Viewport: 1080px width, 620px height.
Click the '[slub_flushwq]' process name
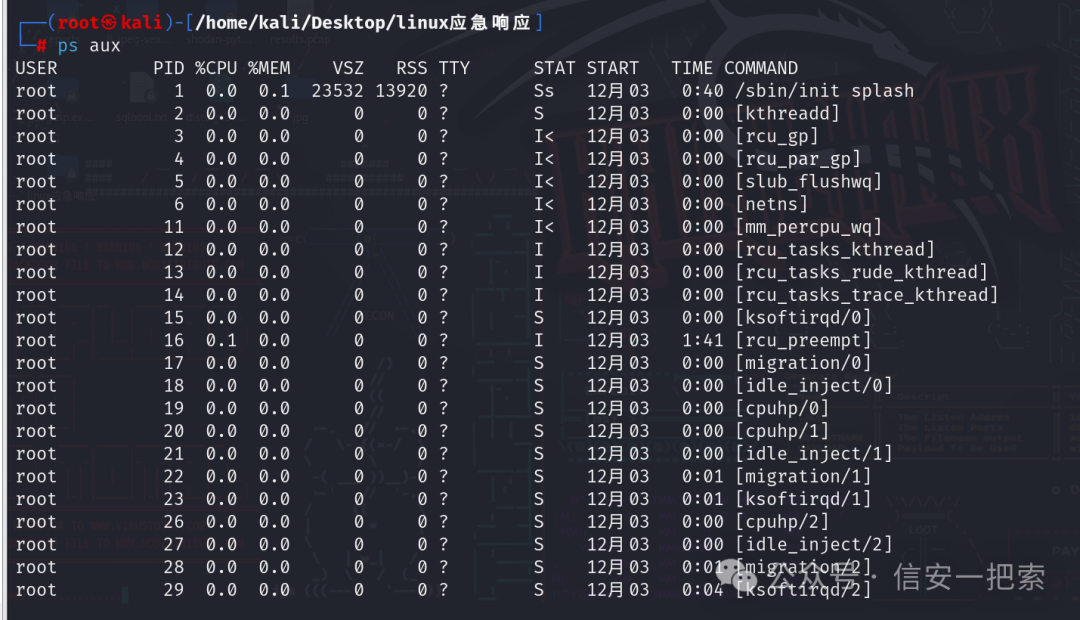809,182
